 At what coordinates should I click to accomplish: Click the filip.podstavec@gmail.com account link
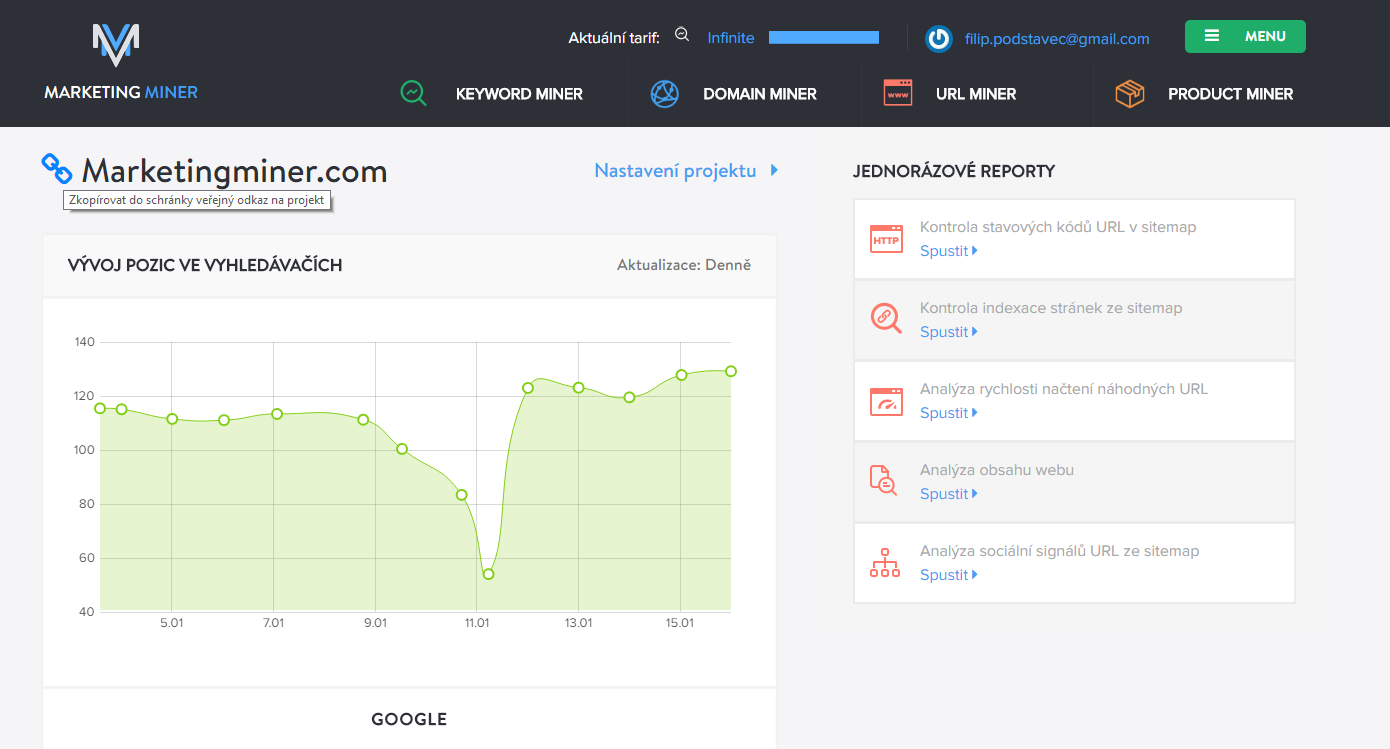tap(1057, 39)
